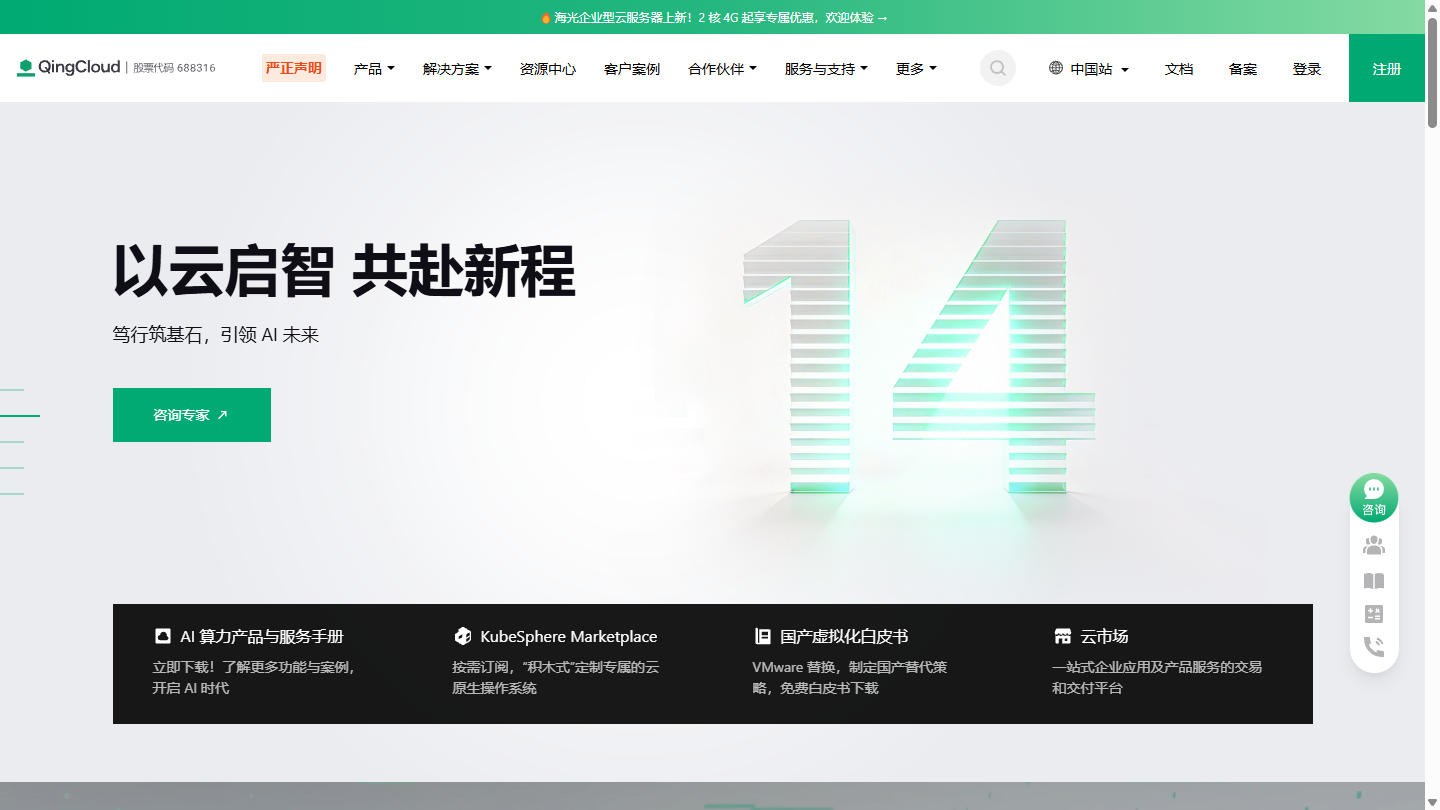Open AI 算力产品与服务手册 link
Viewport: 1440px width, 810px height.
[x=262, y=636]
